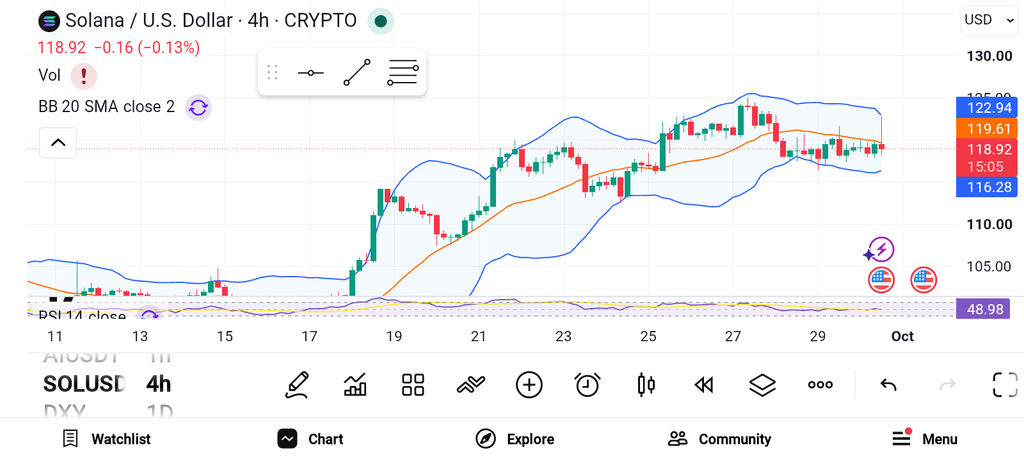Screen dimensions: 1024x461
Task: Redo action arrow
Action: coord(947,385)
